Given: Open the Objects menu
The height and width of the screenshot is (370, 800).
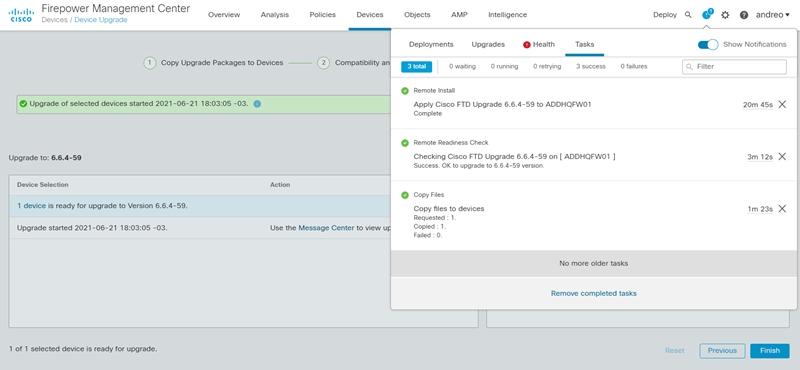Looking at the screenshot, I should (x=417, y=15).
